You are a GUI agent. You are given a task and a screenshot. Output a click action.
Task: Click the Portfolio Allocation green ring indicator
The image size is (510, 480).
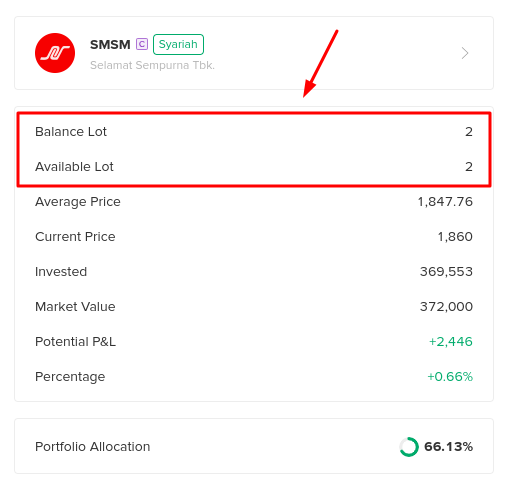[409, 447]
